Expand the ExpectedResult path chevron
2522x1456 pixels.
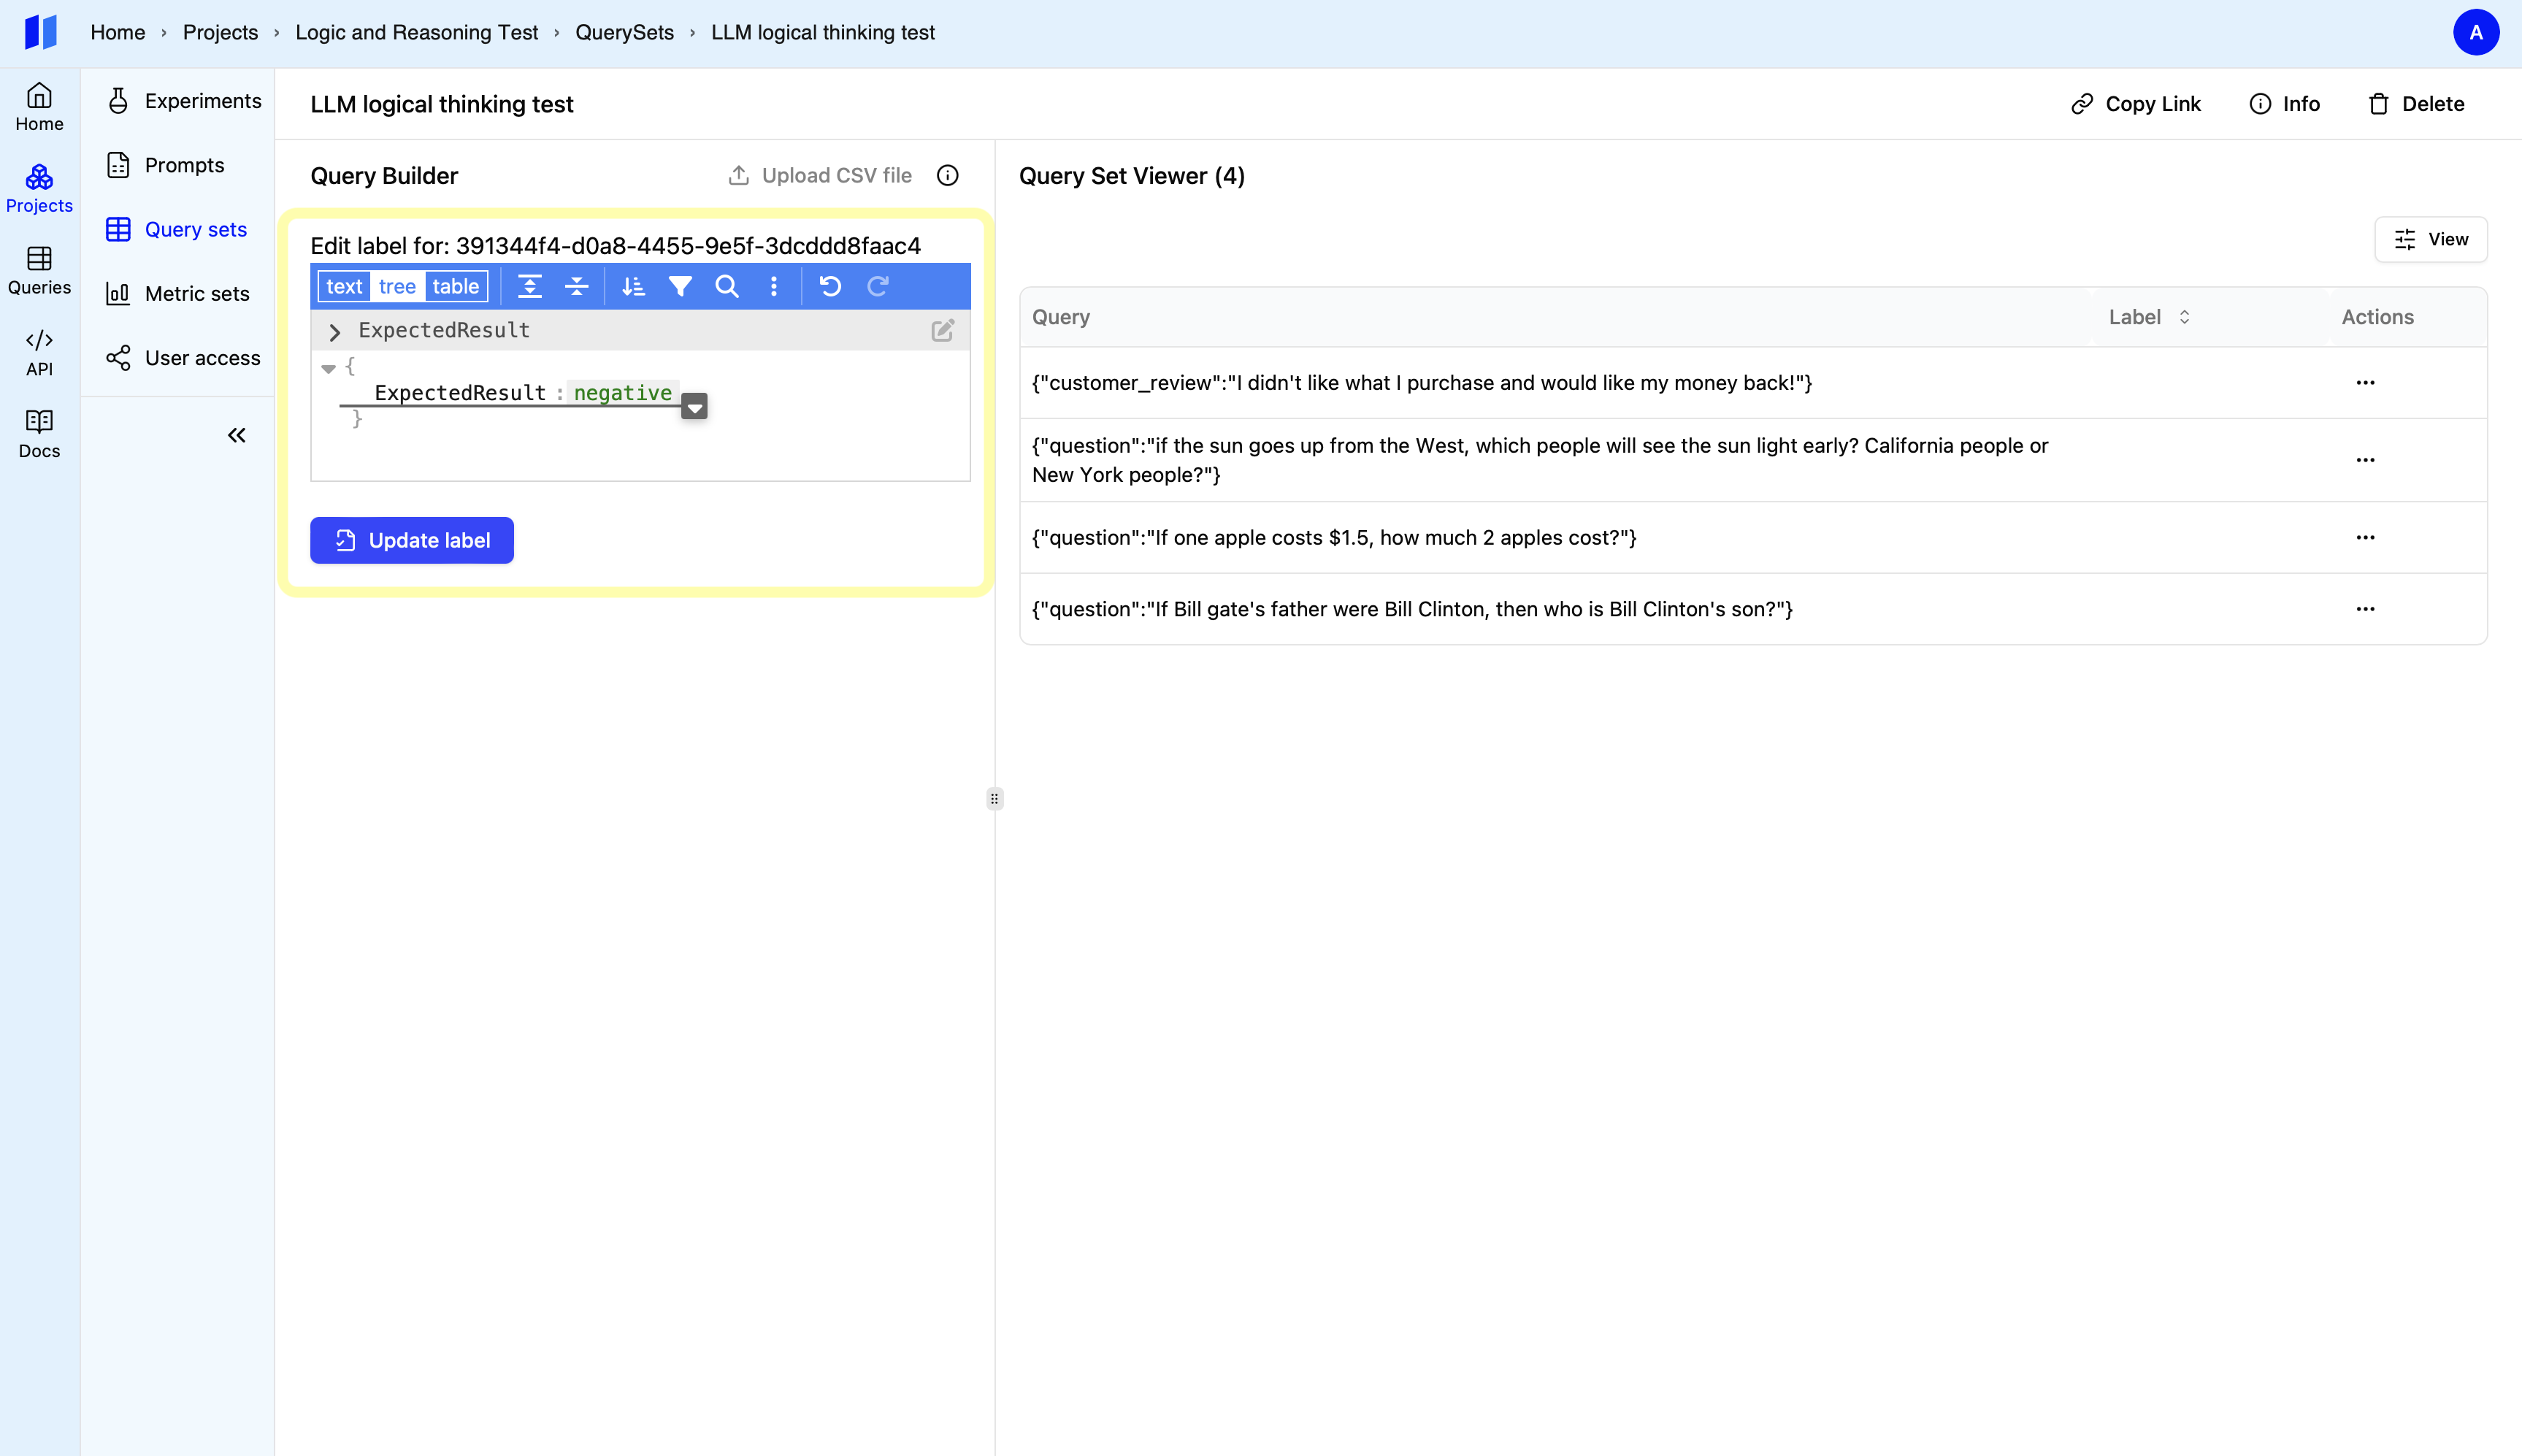point(335,331)
